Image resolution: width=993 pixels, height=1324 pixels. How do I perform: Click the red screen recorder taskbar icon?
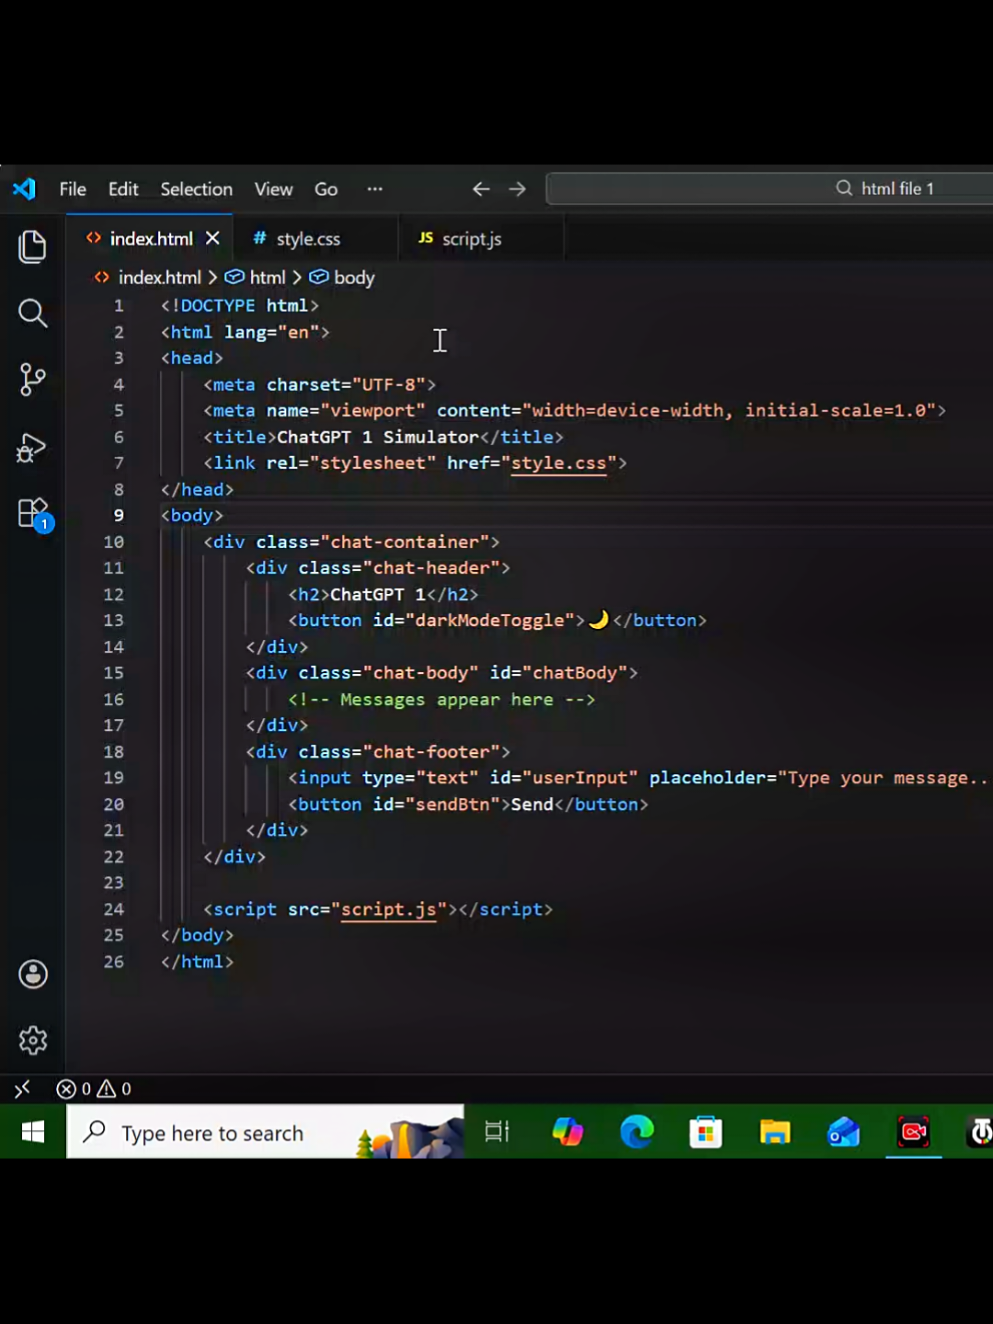(x=913, y=1132)
